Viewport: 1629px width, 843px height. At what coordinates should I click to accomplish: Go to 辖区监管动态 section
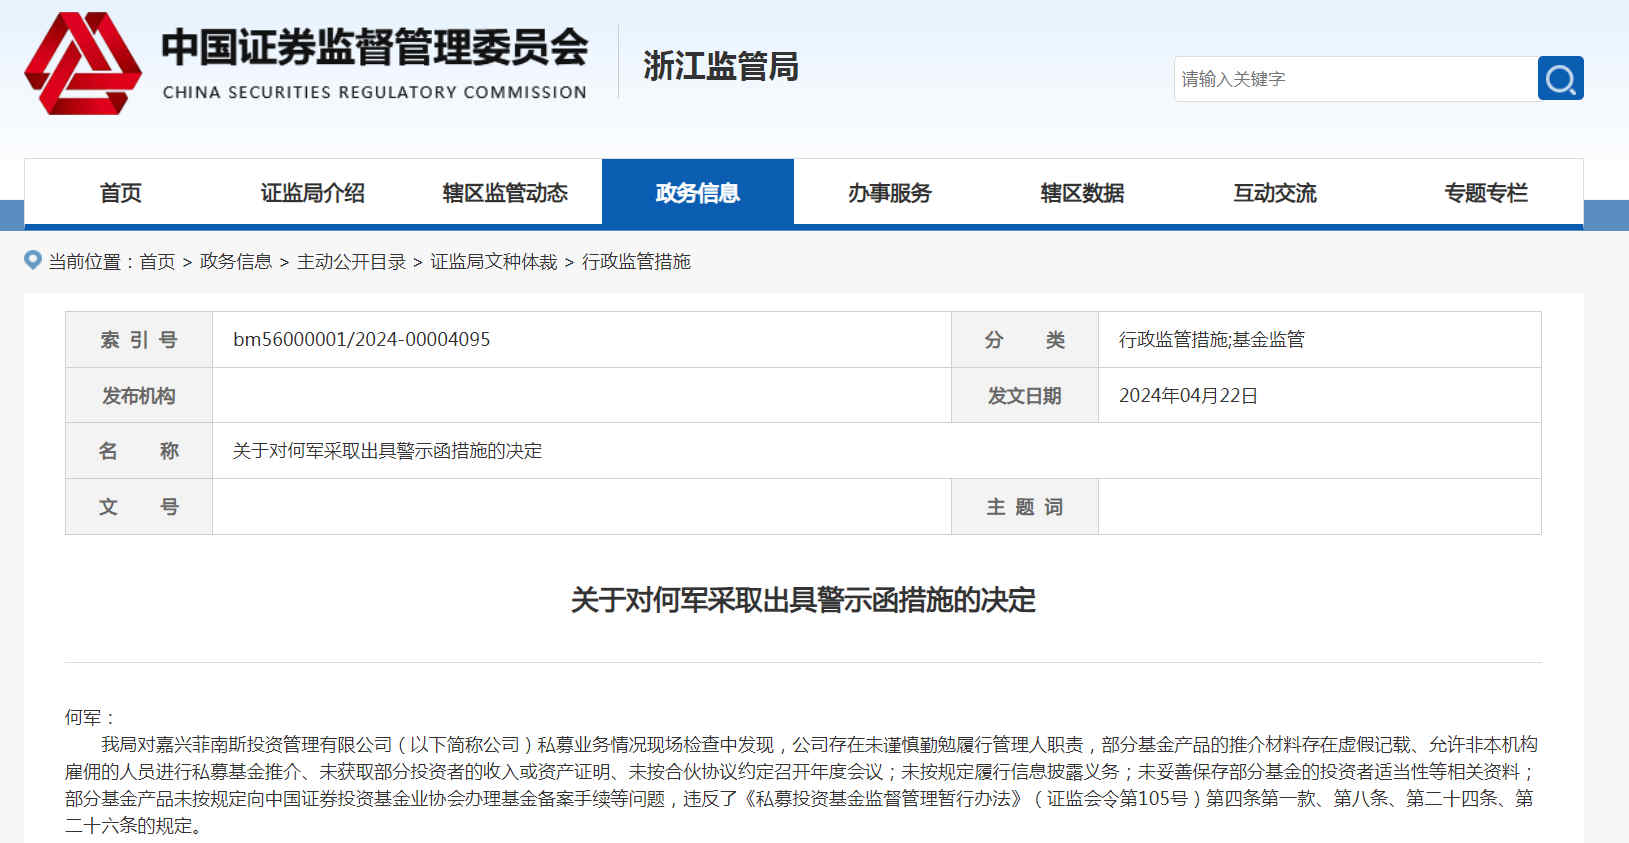[x=505, y=193]
